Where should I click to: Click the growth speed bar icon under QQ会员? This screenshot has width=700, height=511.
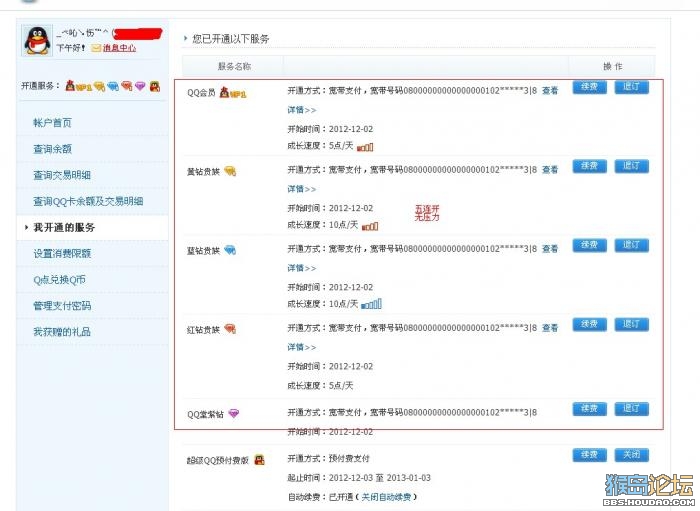click(x=365, y=147)
